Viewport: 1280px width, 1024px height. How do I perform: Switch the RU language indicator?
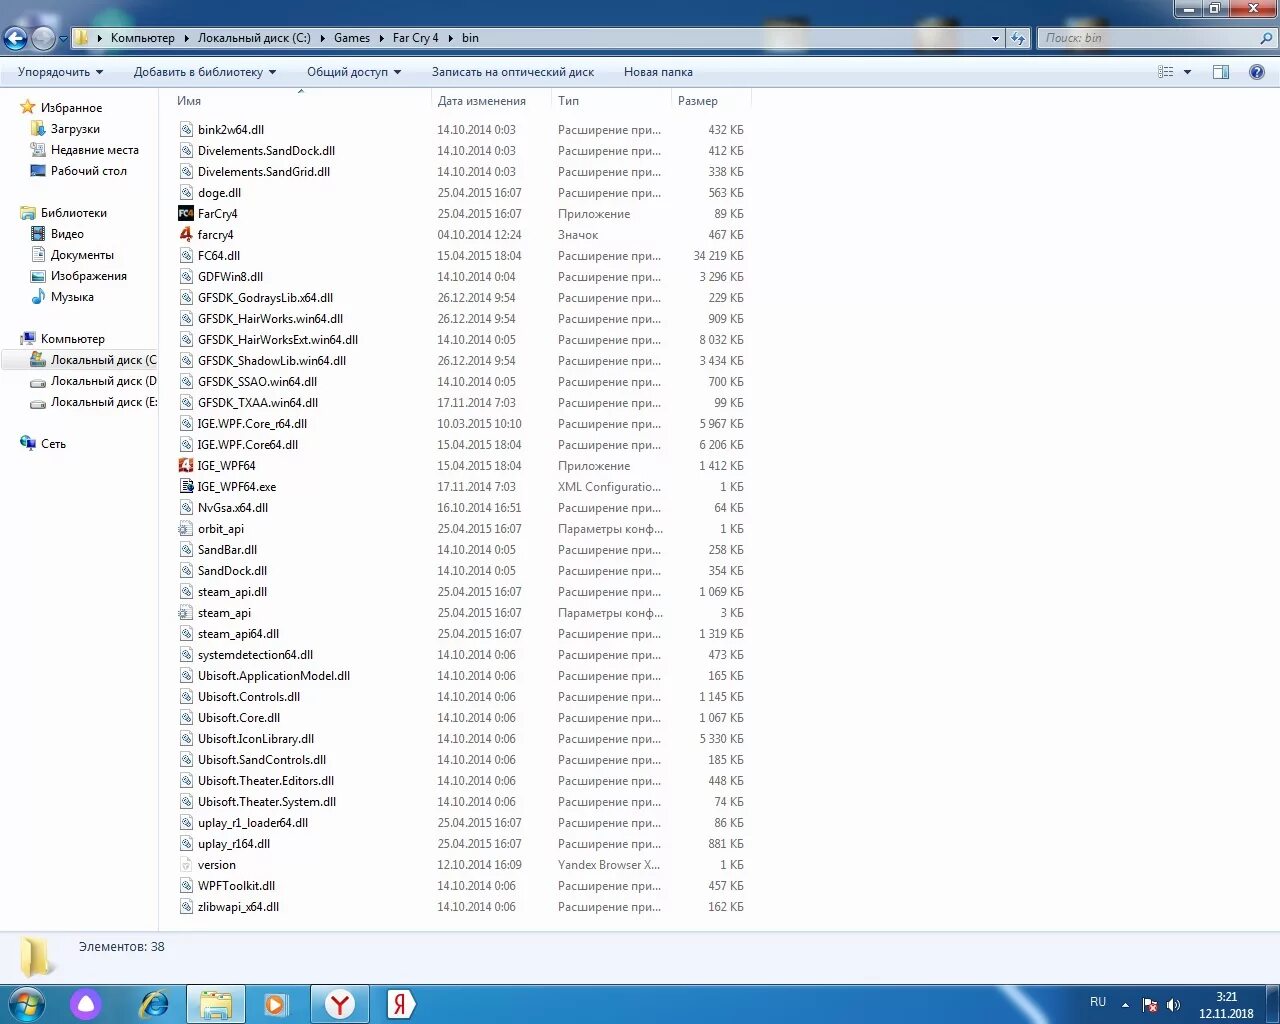coord(1098,1002)
